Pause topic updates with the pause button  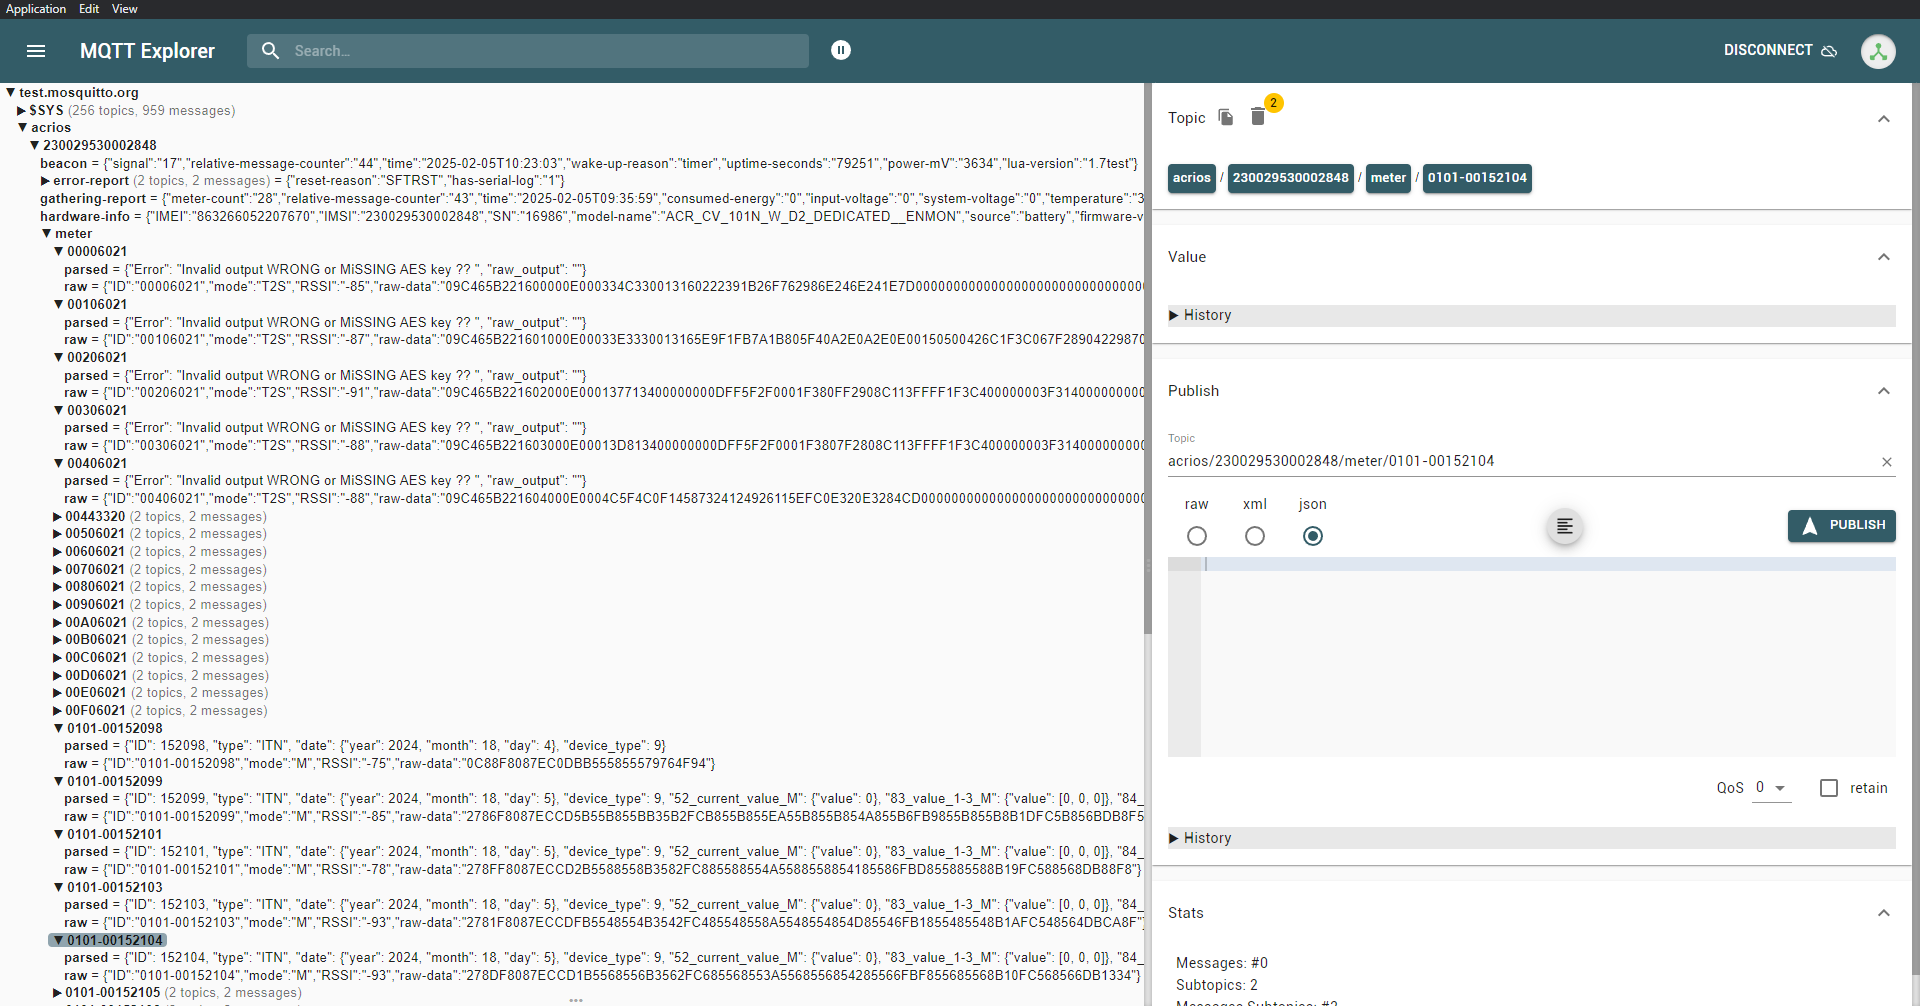click(x=841, y=50)
